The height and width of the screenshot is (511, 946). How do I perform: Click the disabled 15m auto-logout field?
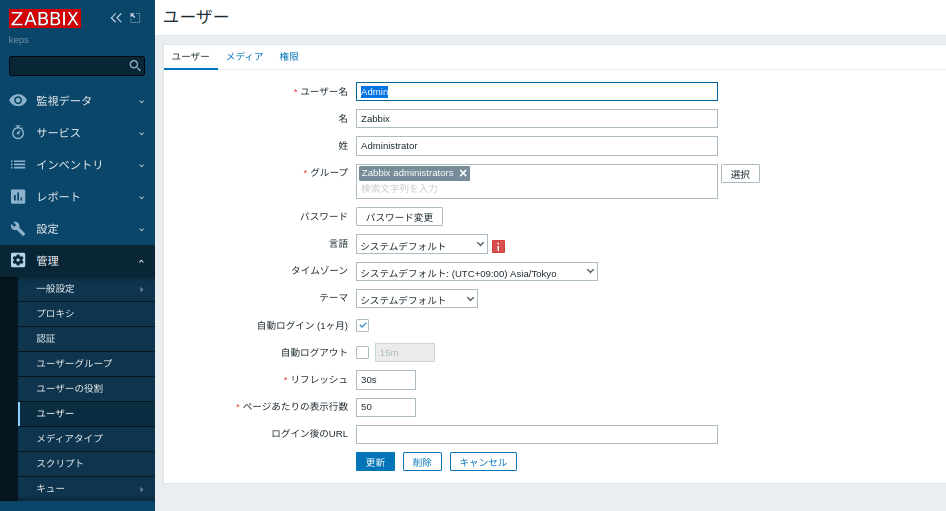405,353
